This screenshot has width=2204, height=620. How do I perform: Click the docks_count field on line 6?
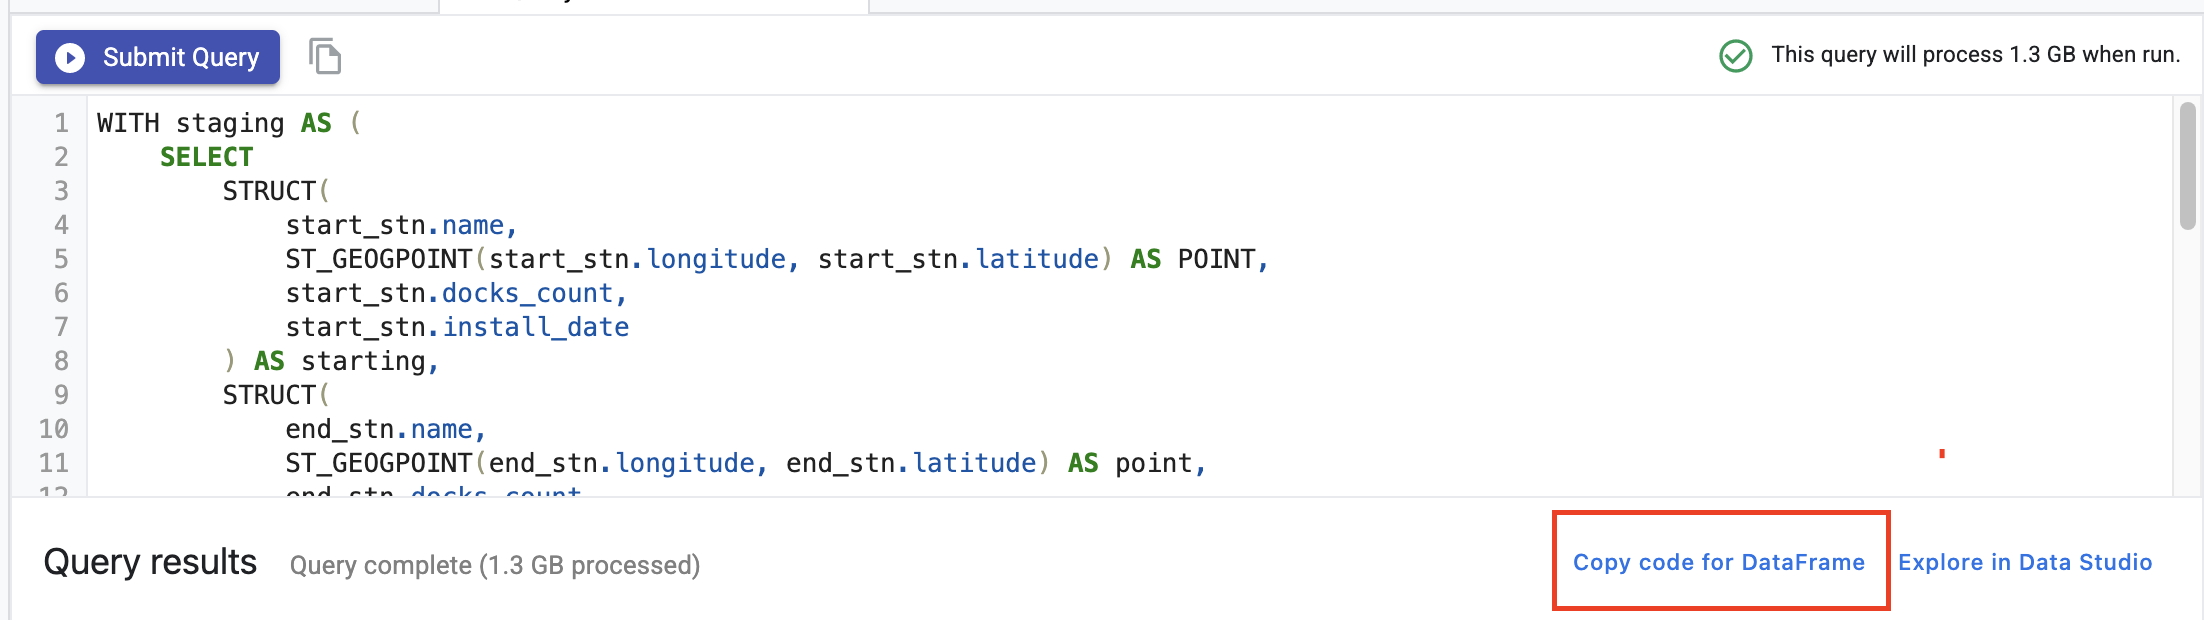coord(527,293)
